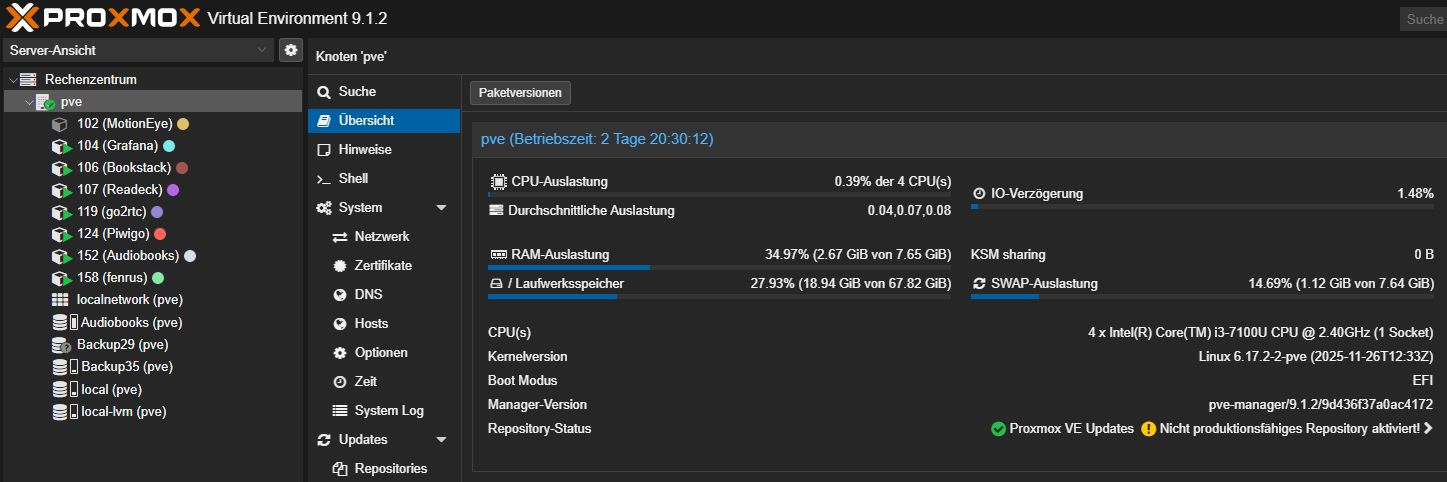Click the Hinweise note icon

click(323, 150)
